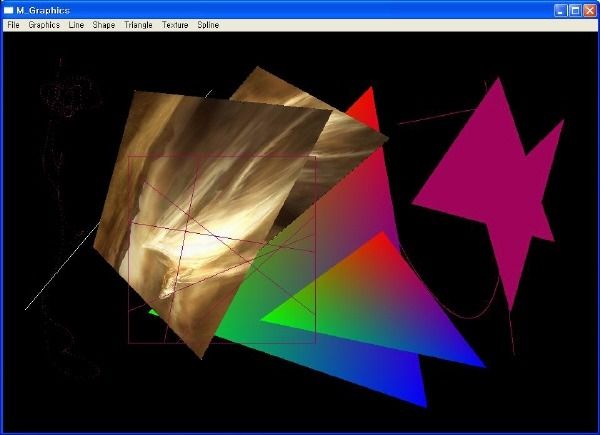Open the Triangle menu
This screenshot has width=600, height=435.
(138, 25)
